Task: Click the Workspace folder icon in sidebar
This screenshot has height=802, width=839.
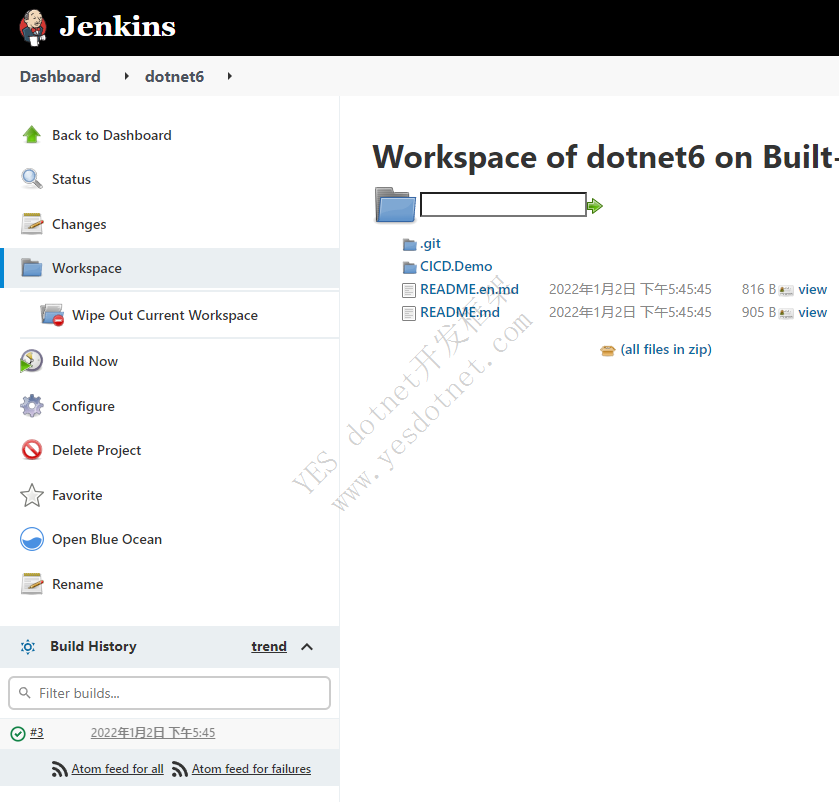Action: pos(32,268)
